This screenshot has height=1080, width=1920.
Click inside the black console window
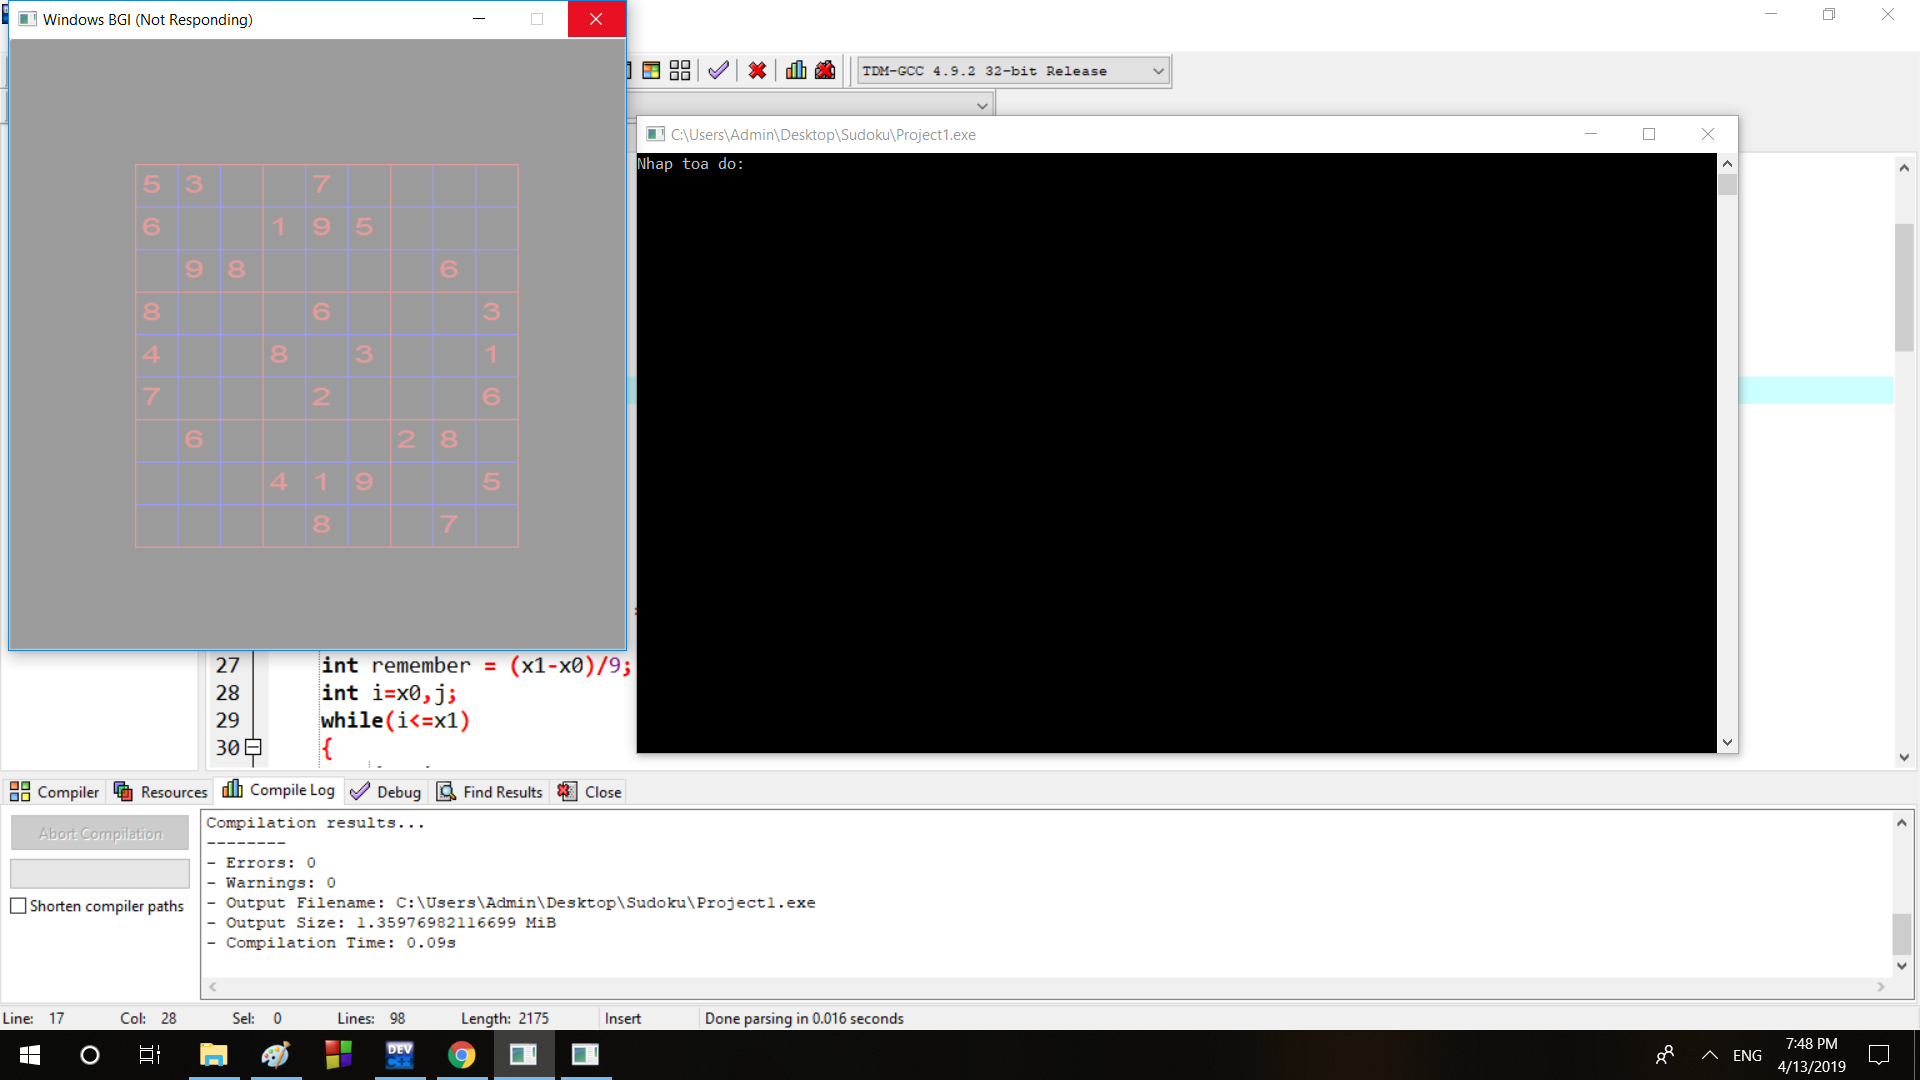click(x=1176, y=452)
